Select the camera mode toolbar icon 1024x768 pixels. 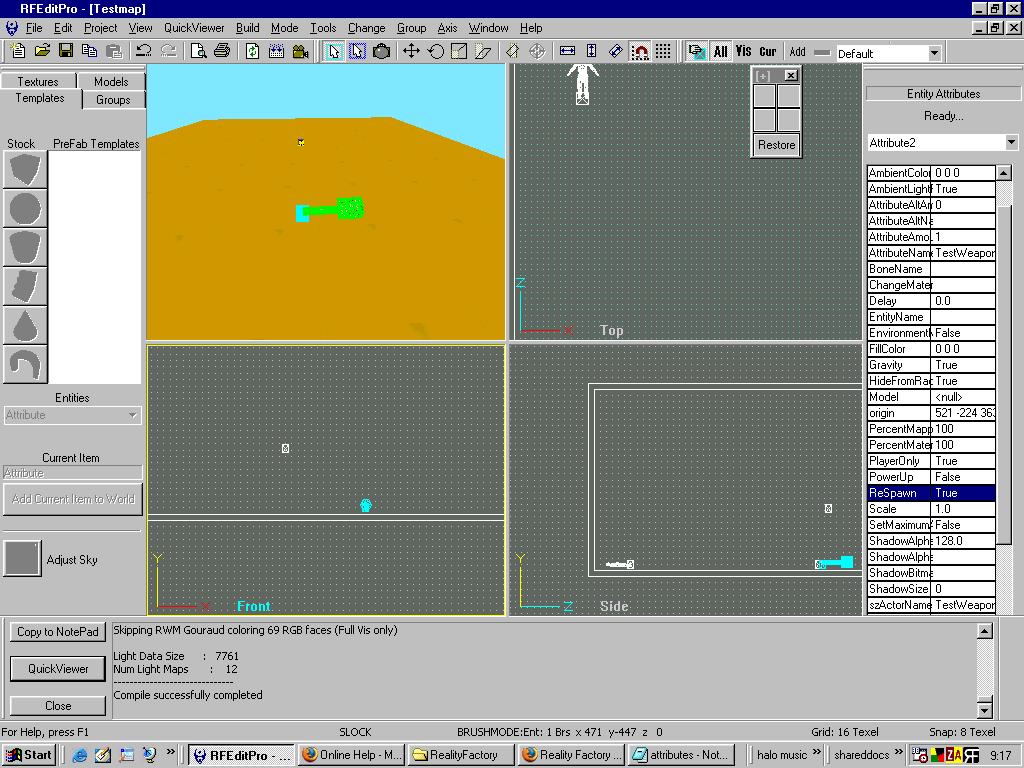381,51
